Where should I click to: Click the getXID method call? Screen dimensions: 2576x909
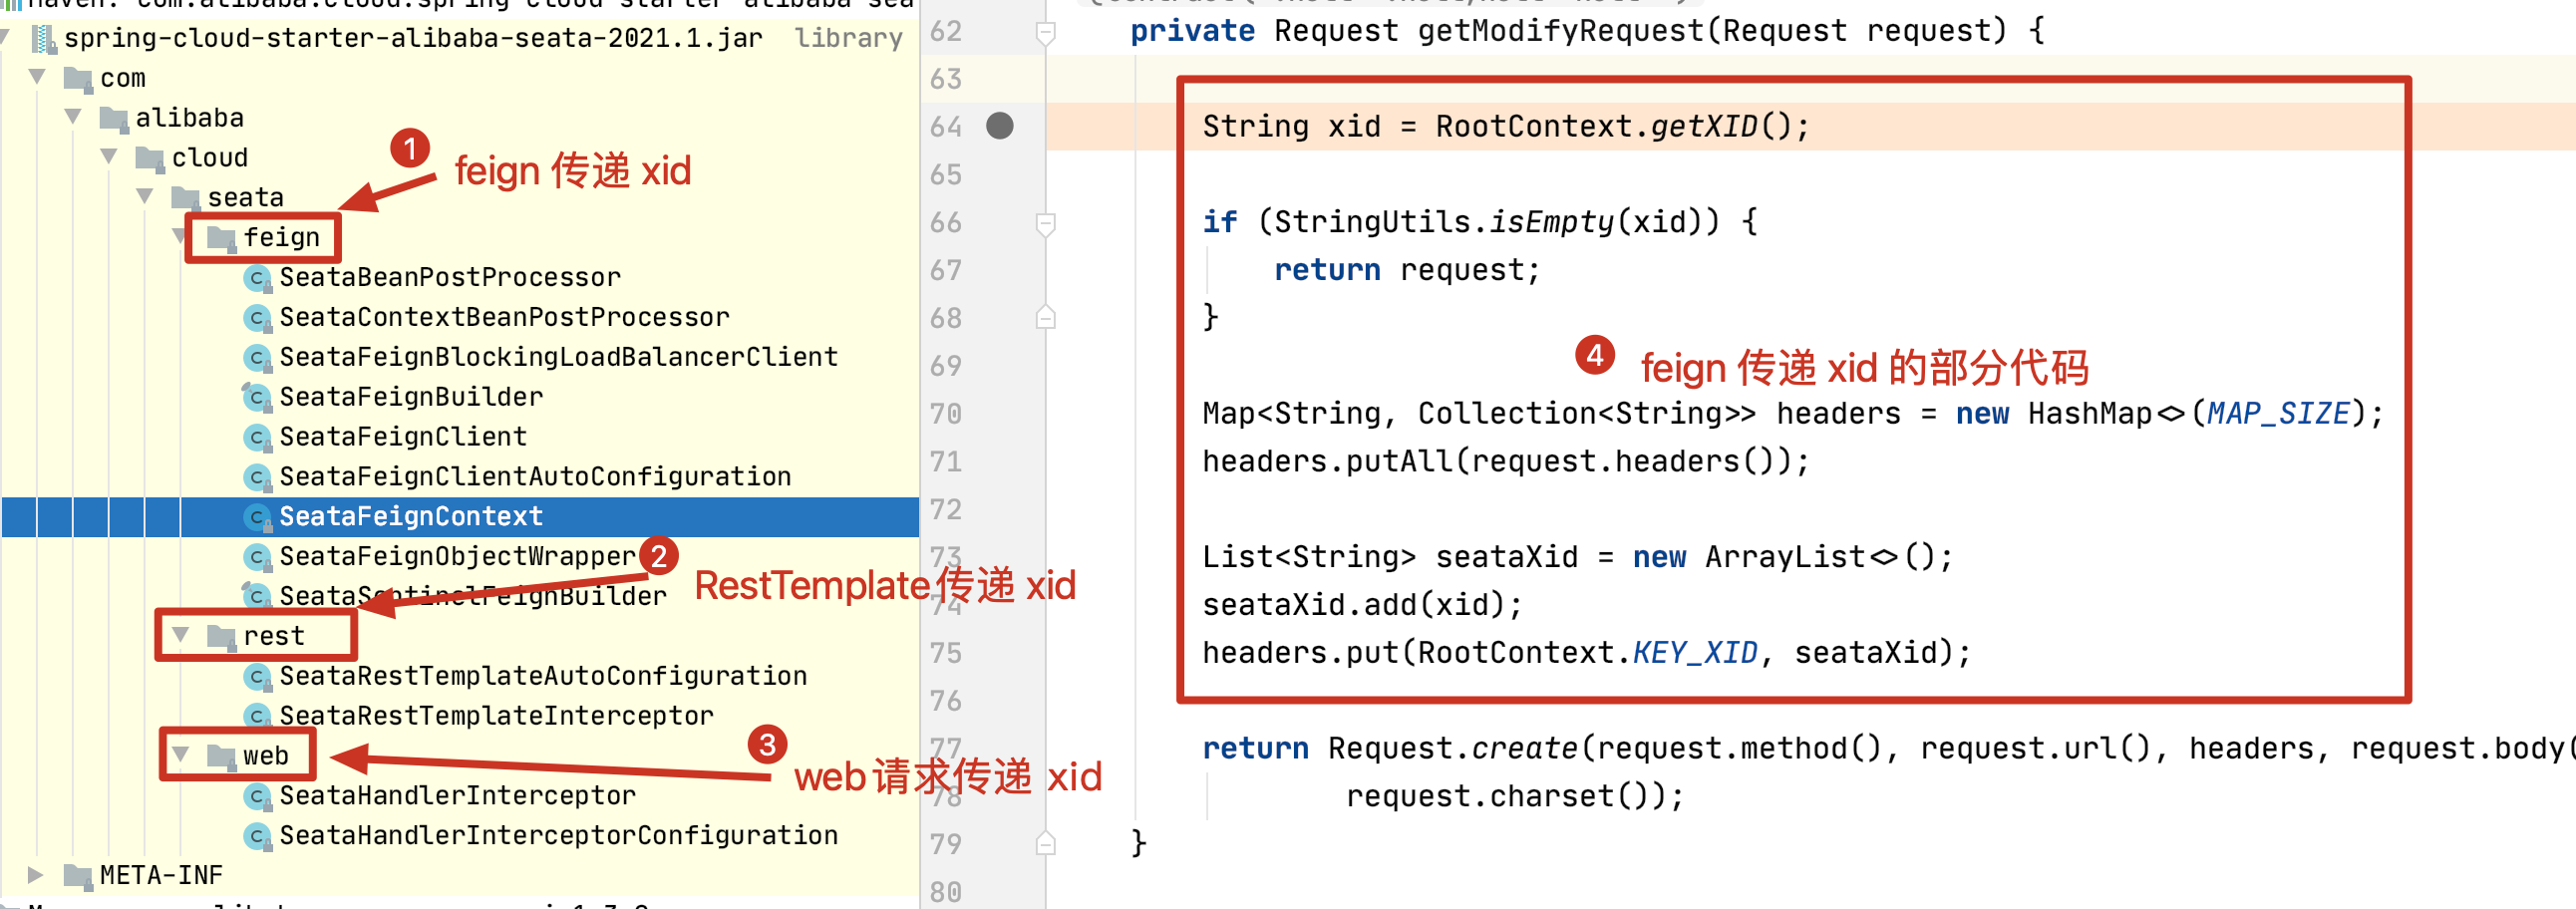pyautogui.click(x=1703, y=127)
